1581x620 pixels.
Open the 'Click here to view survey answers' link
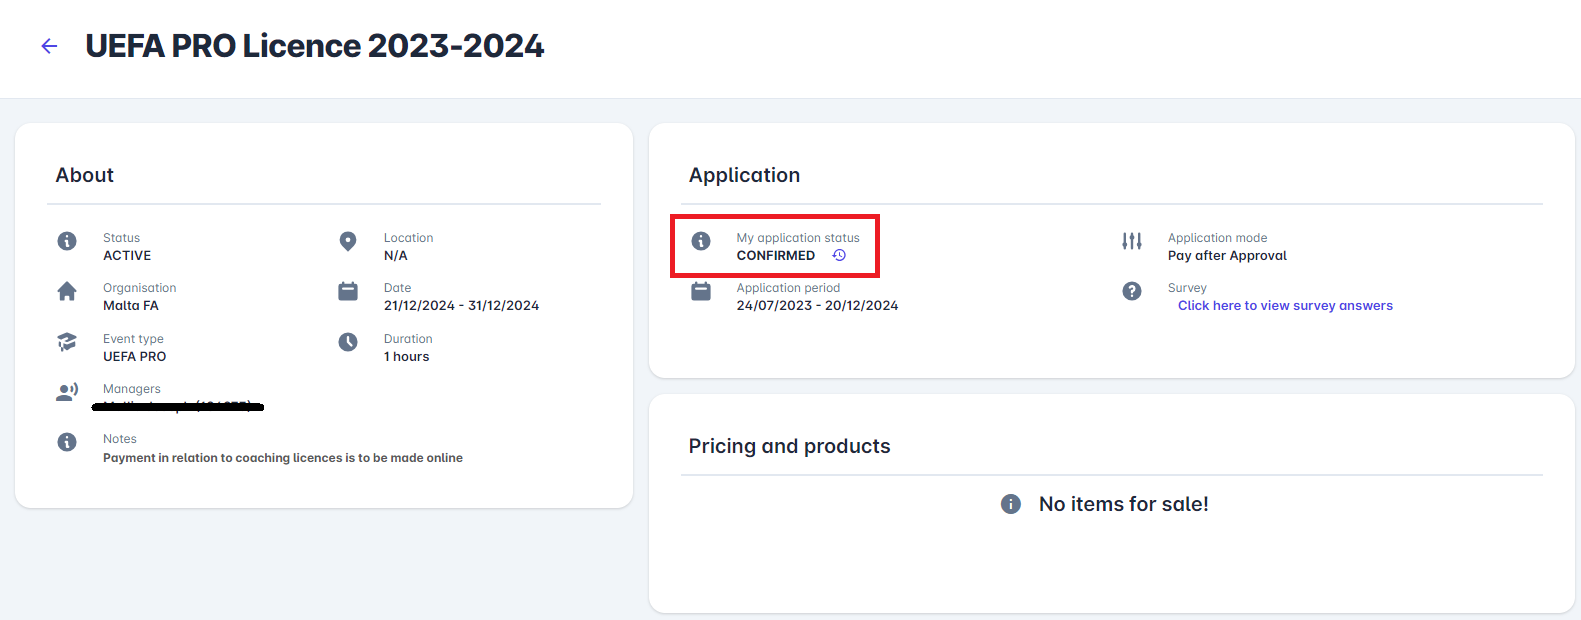(1285, 306)
